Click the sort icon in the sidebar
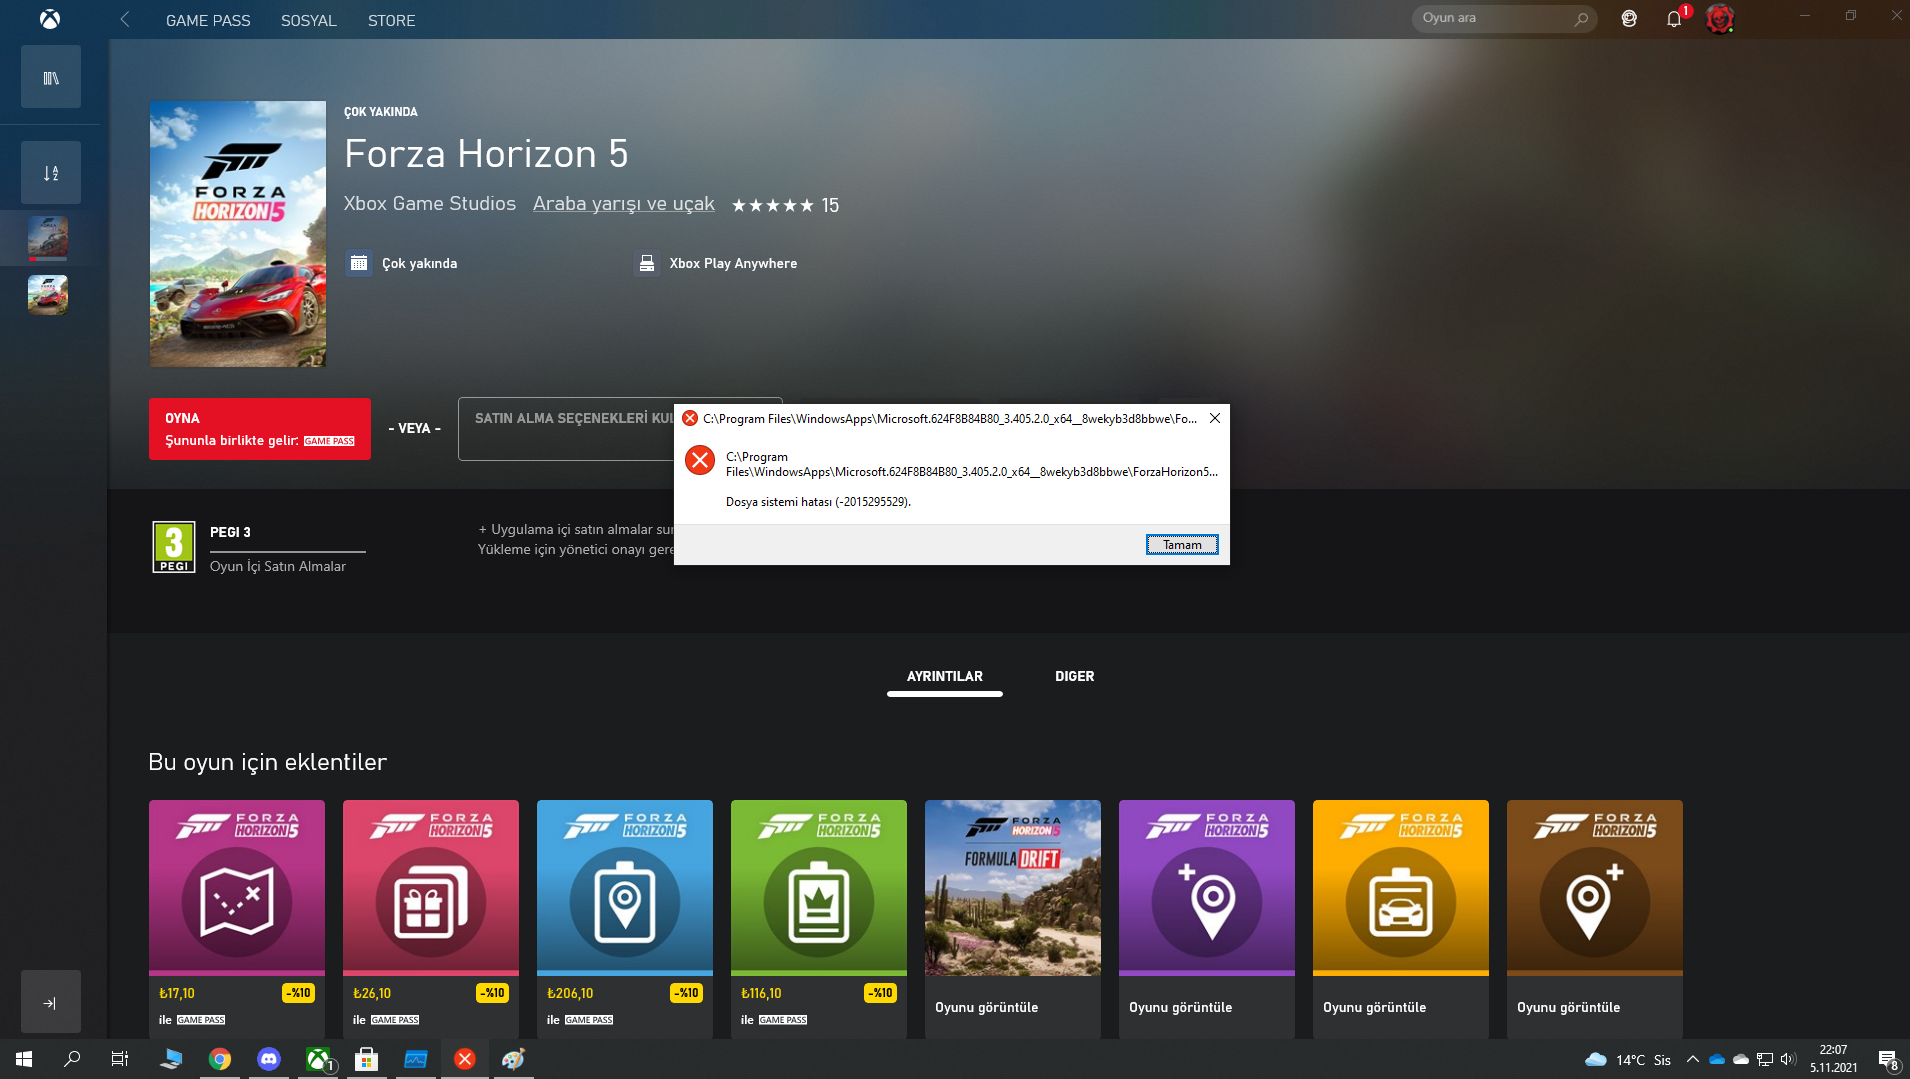The width and height of the screenshot is (1910, 1079). pyautogui.click(x=50, y=173)
